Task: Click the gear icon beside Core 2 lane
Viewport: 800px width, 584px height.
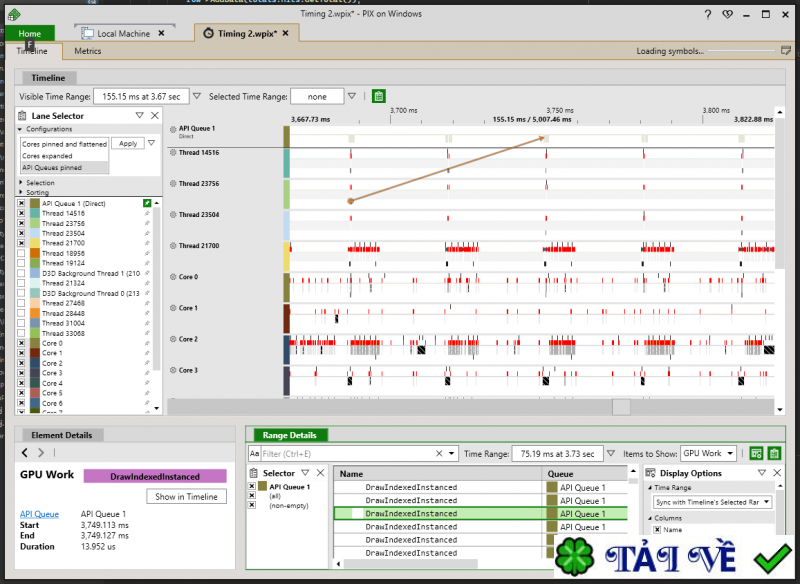Action: pos(173,340)
